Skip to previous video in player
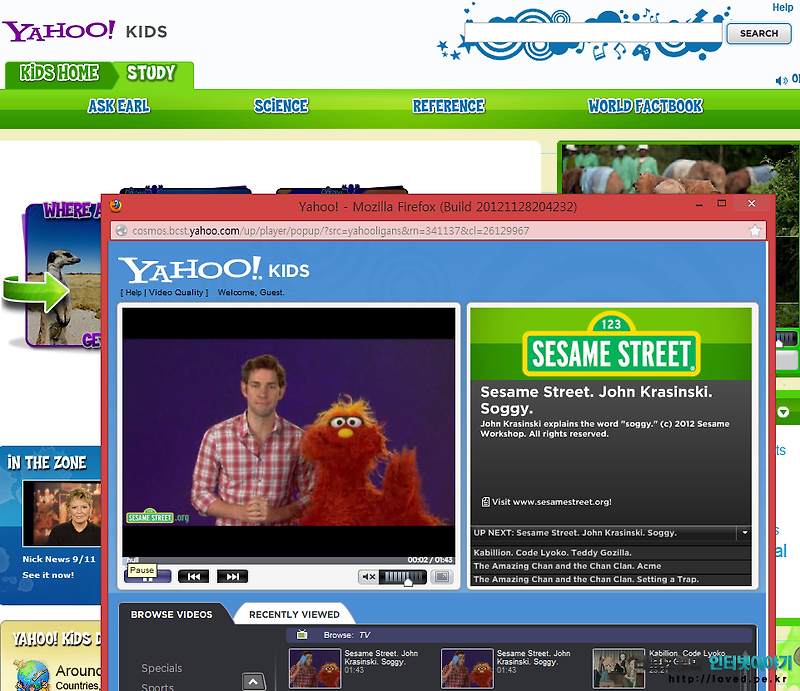 pos(193,577)
